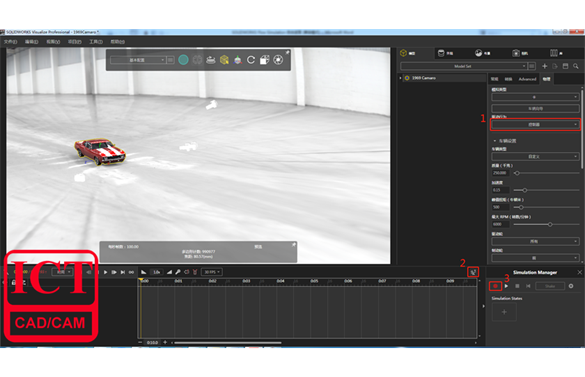The image size is (585, 377).
Task: Open the Model Set dropdown
Action: [463, 66]
